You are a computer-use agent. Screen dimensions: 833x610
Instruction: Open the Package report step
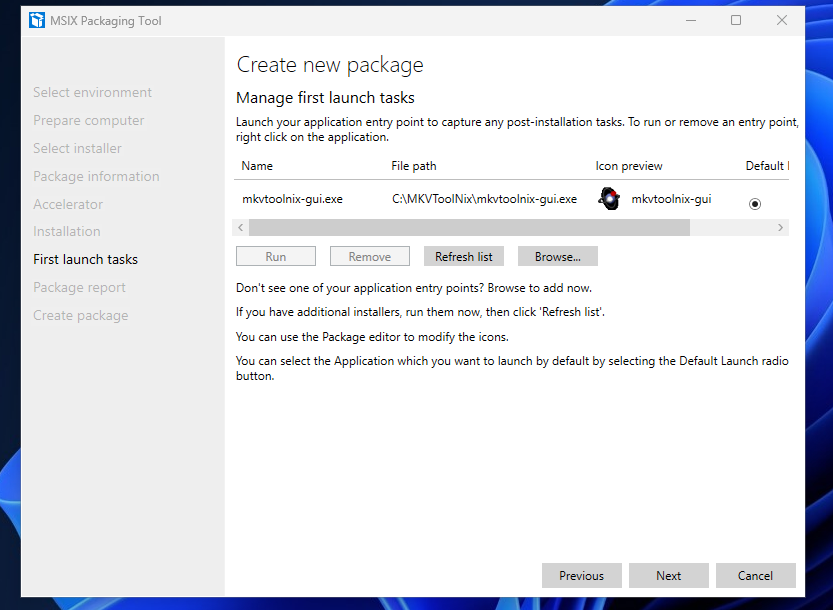[80, 287]
